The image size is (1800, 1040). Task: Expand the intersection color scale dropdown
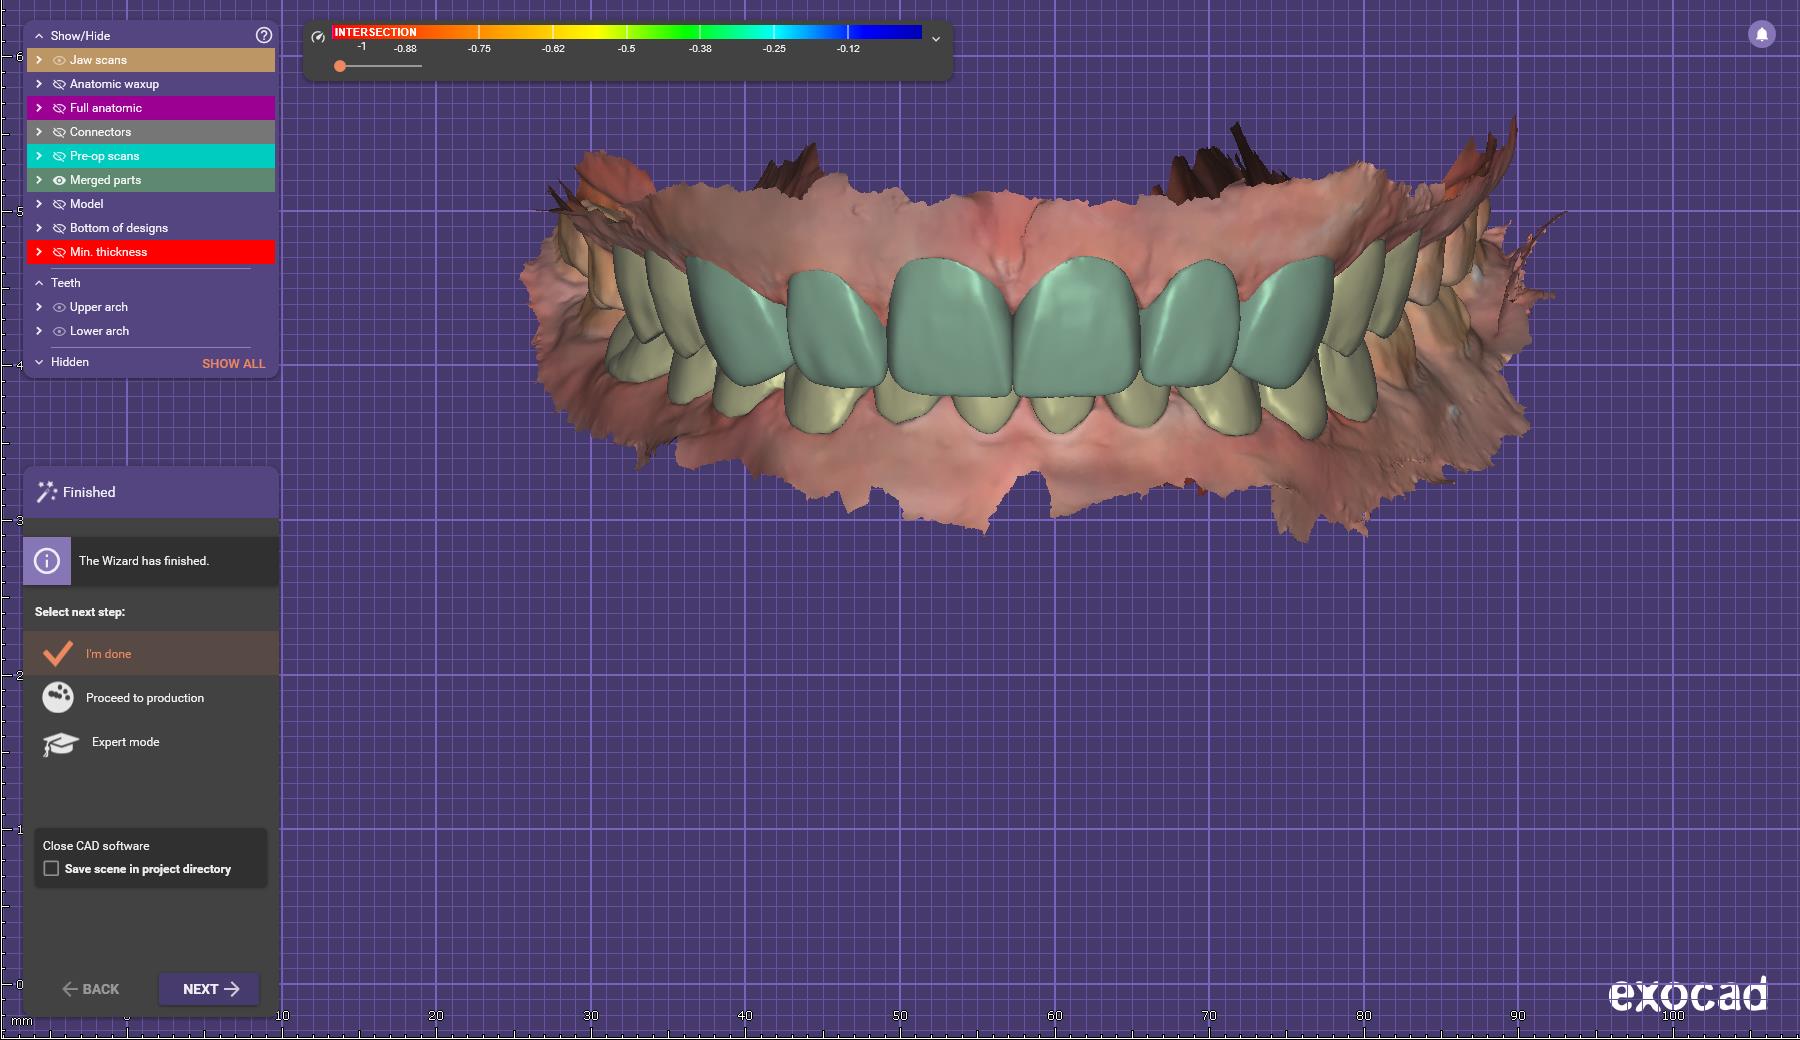[936, 39]
